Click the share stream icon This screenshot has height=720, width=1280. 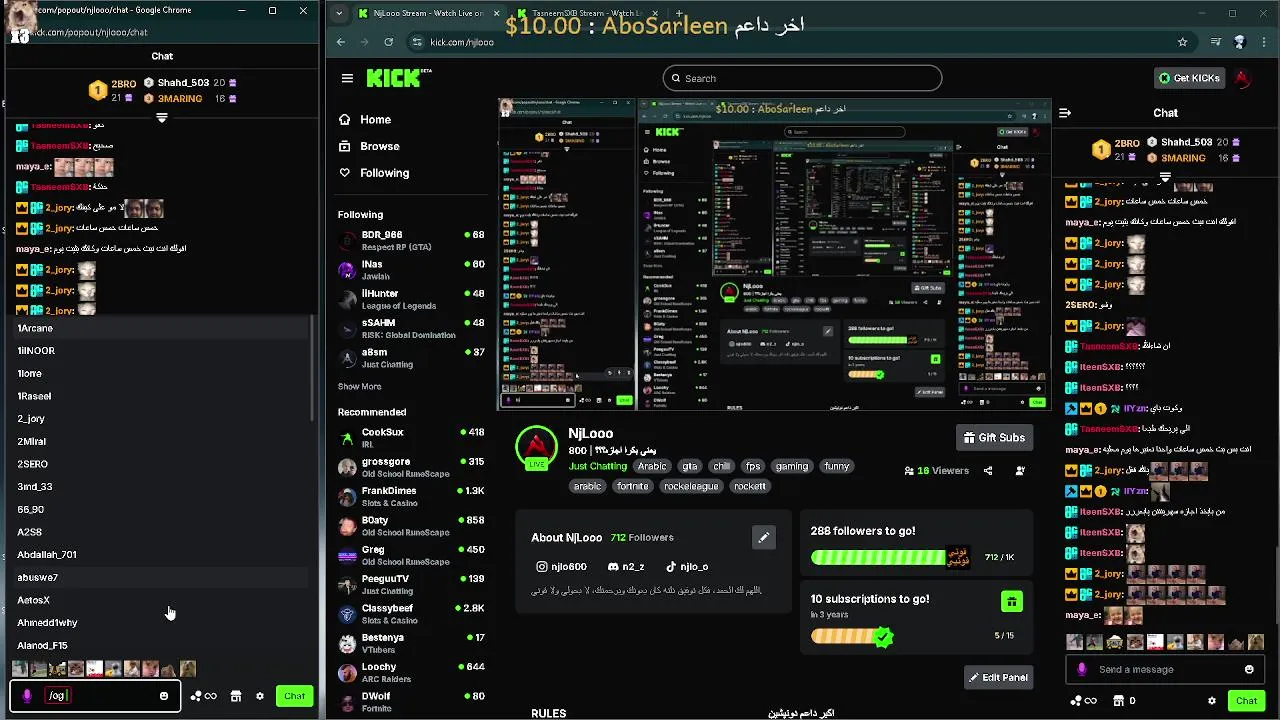point(988,470)
